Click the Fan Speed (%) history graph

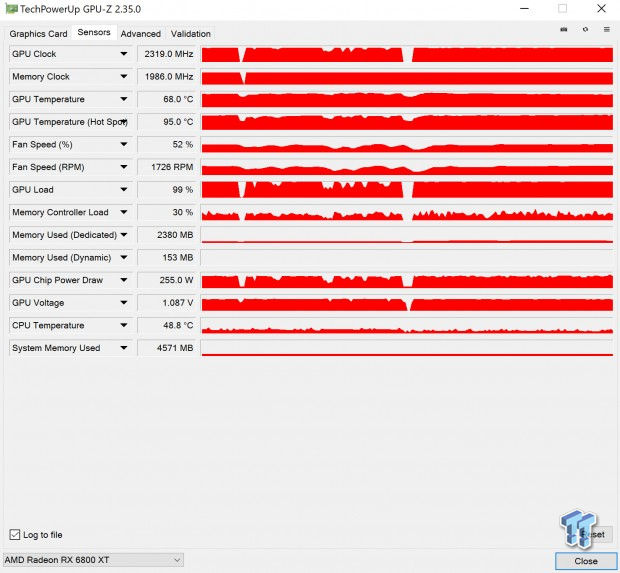(x=407, y=144)
